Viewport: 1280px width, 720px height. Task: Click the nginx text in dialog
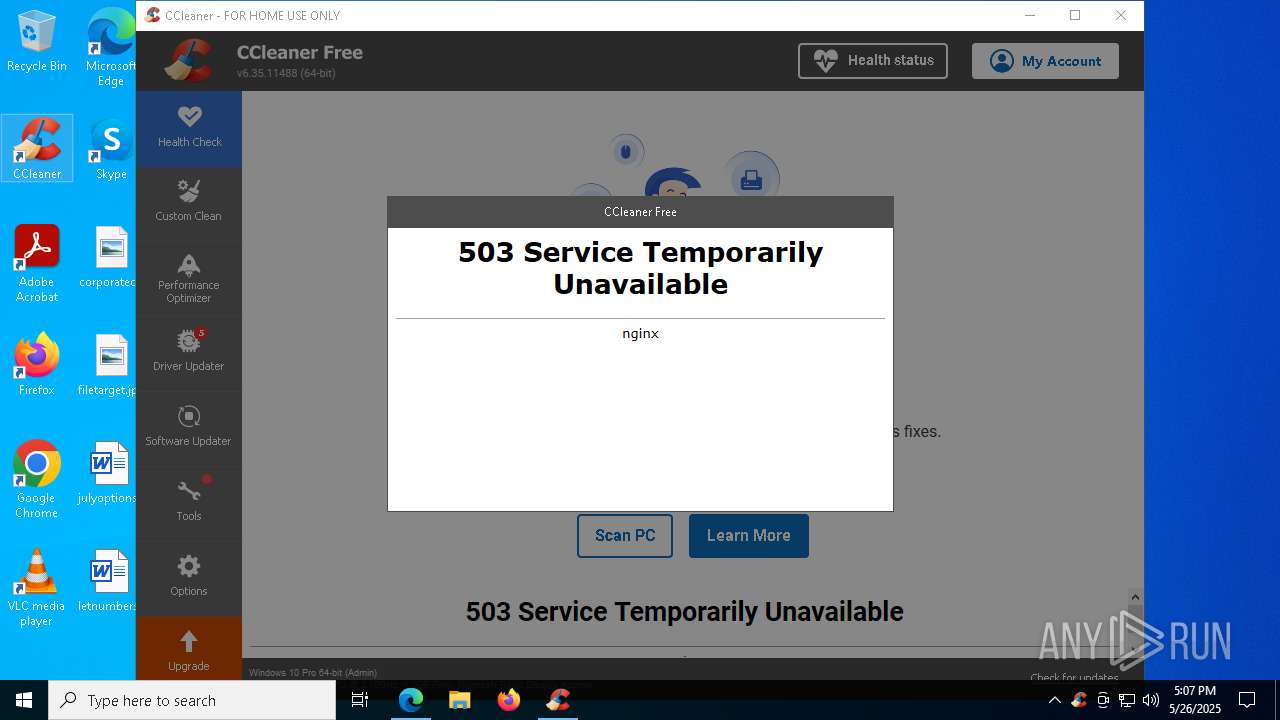640,334
